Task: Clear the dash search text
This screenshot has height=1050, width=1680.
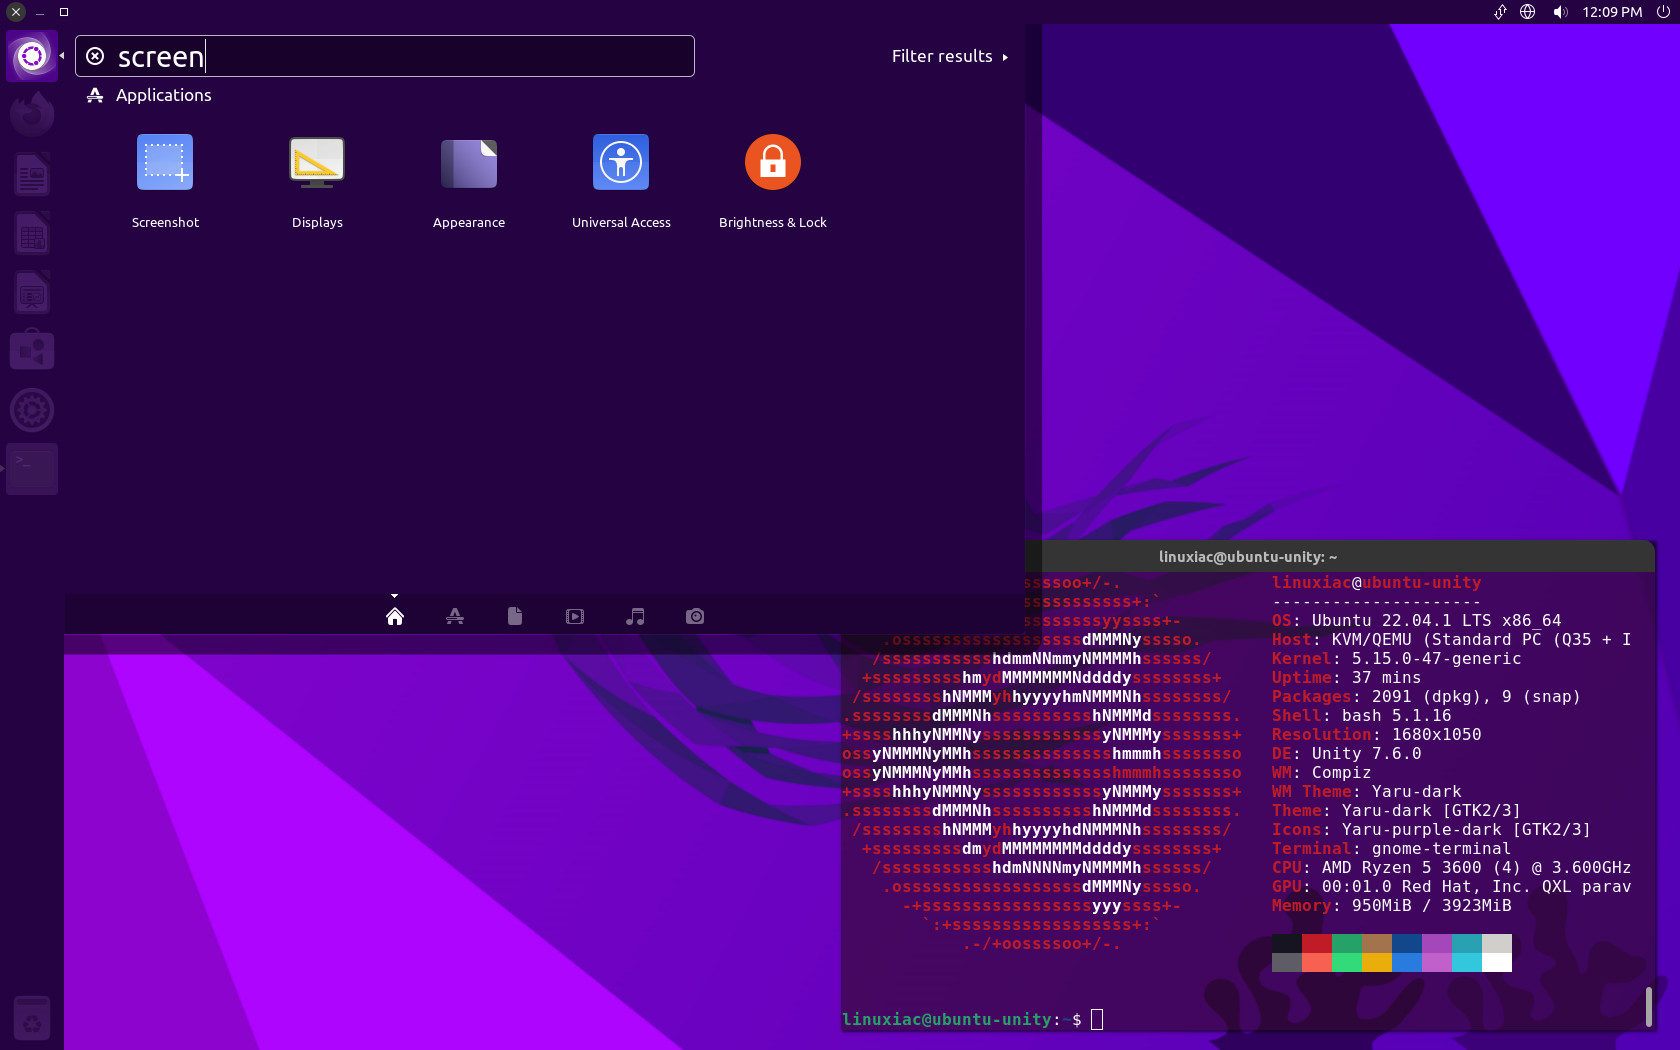Action: [95, 56]
